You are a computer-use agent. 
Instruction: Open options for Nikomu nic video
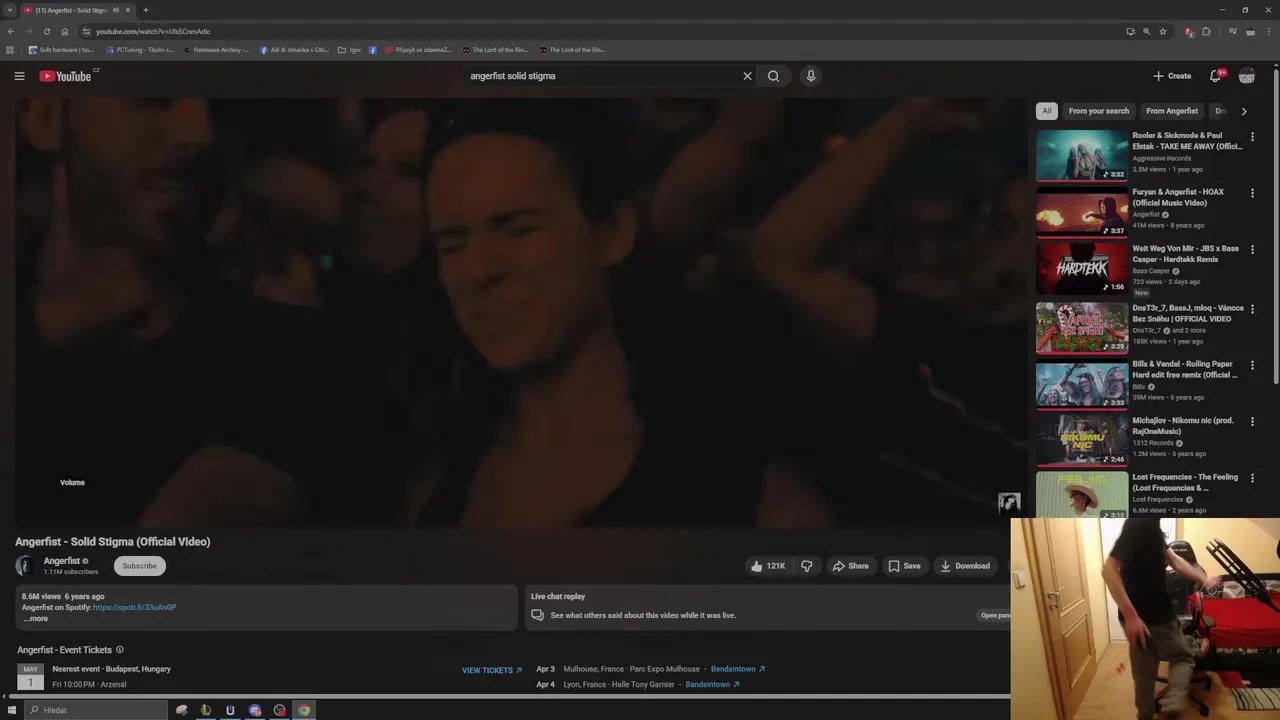click(1252, 422)
